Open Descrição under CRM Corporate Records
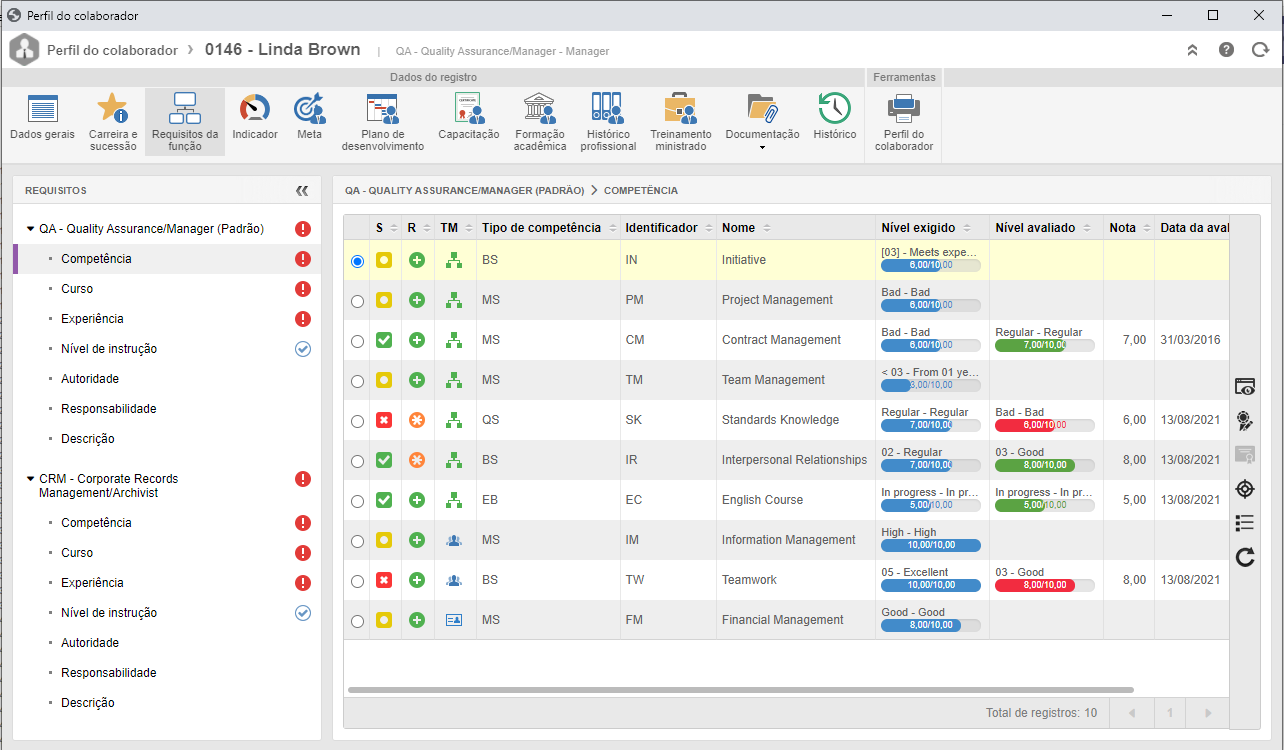 pyautogui.click(x=88, y=703)
